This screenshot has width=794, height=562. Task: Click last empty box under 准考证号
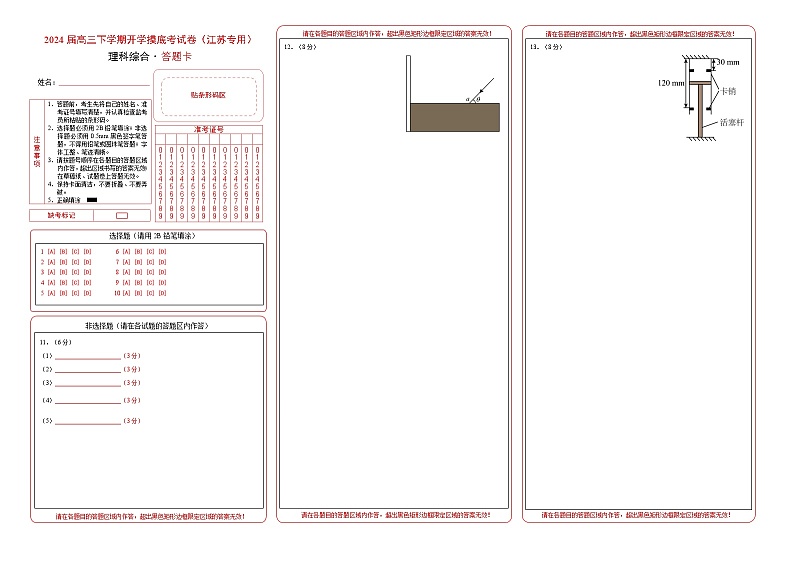click(x=257, y=139)
